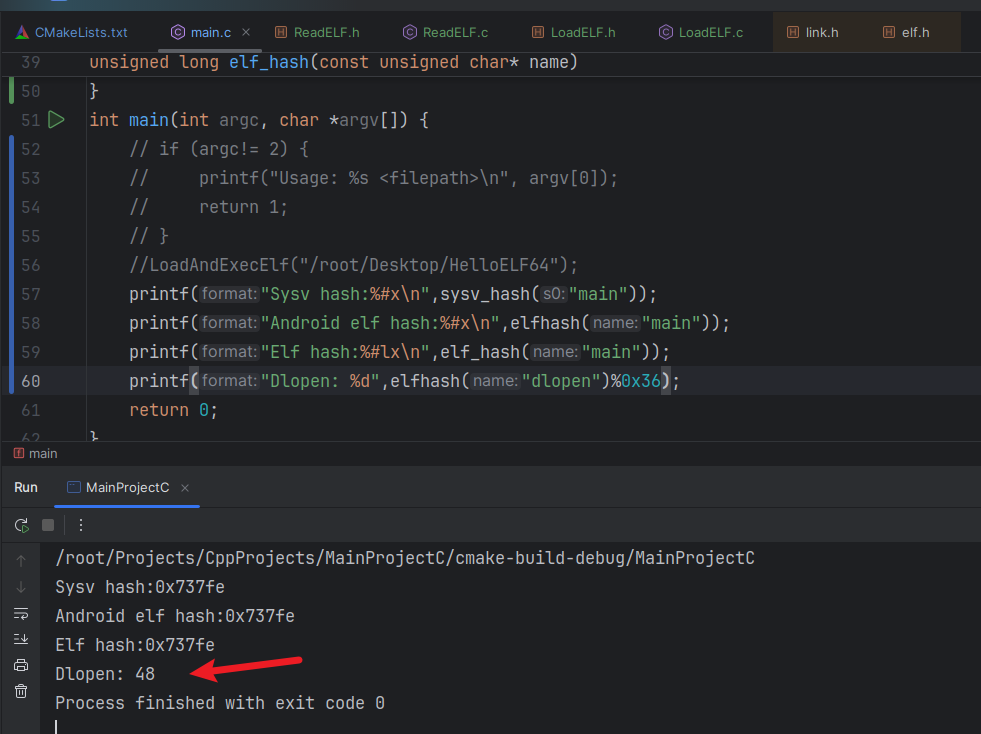
Task: Close the MainProjectC run tab
Action: tap(185, 488)
